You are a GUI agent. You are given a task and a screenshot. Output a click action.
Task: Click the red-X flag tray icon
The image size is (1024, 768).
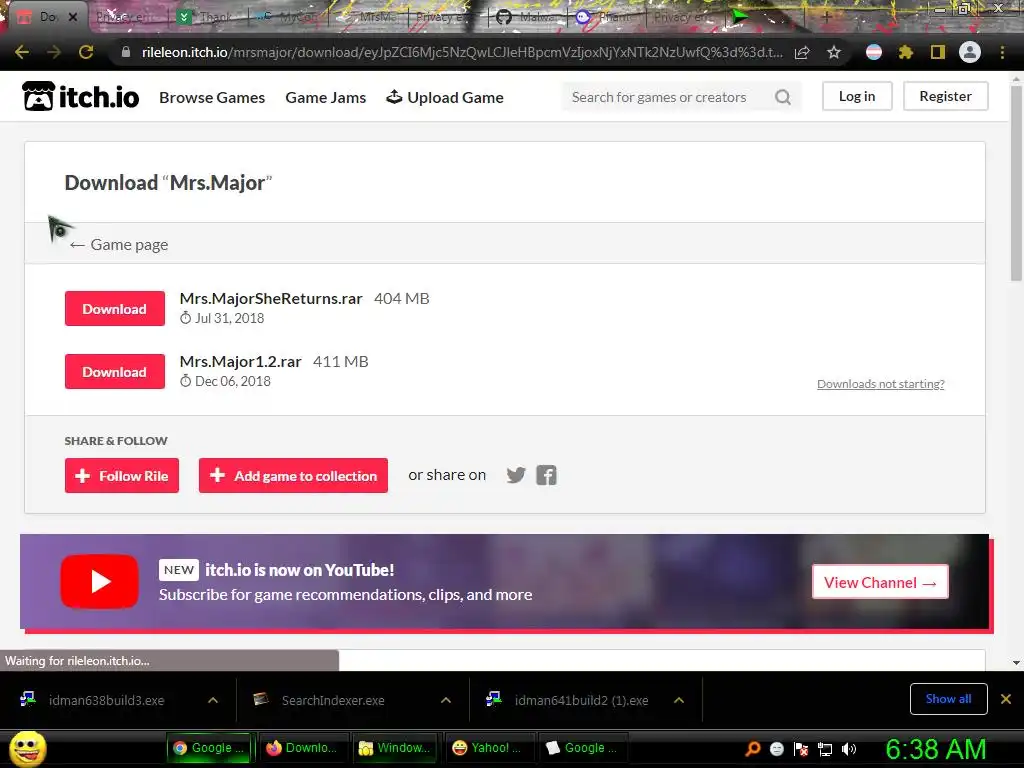click(801, 749)
